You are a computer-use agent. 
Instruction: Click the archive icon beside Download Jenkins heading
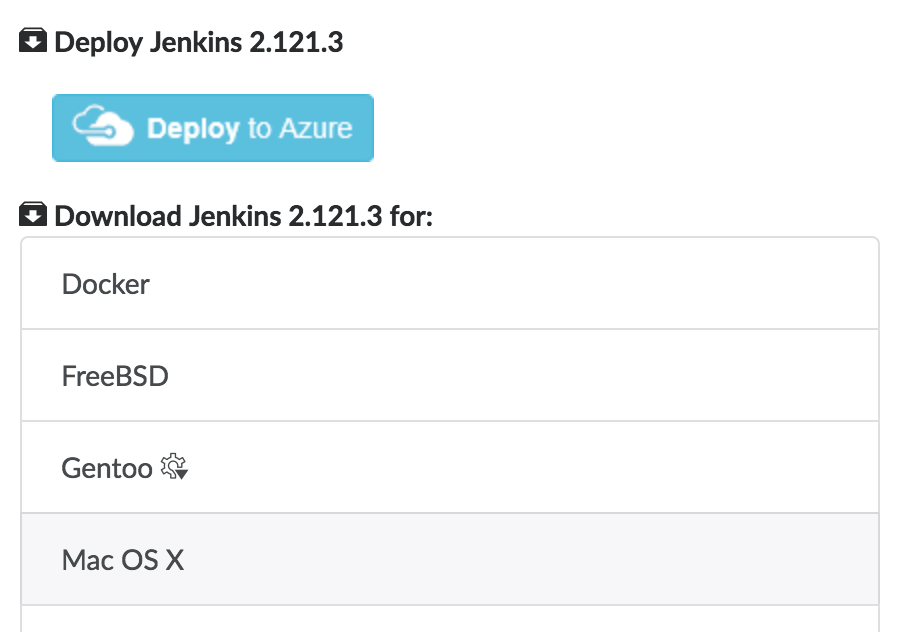point(33,214)
